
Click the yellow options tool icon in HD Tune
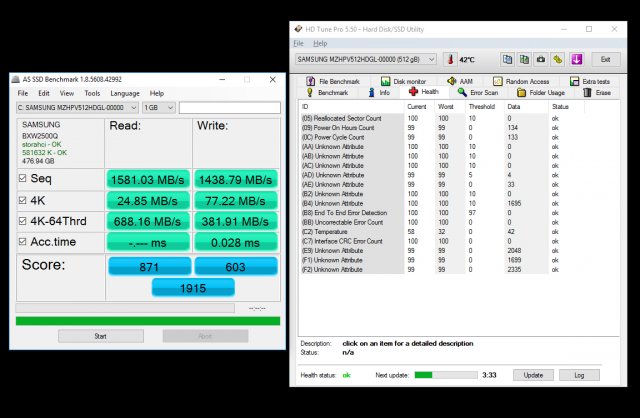[558, 60]
